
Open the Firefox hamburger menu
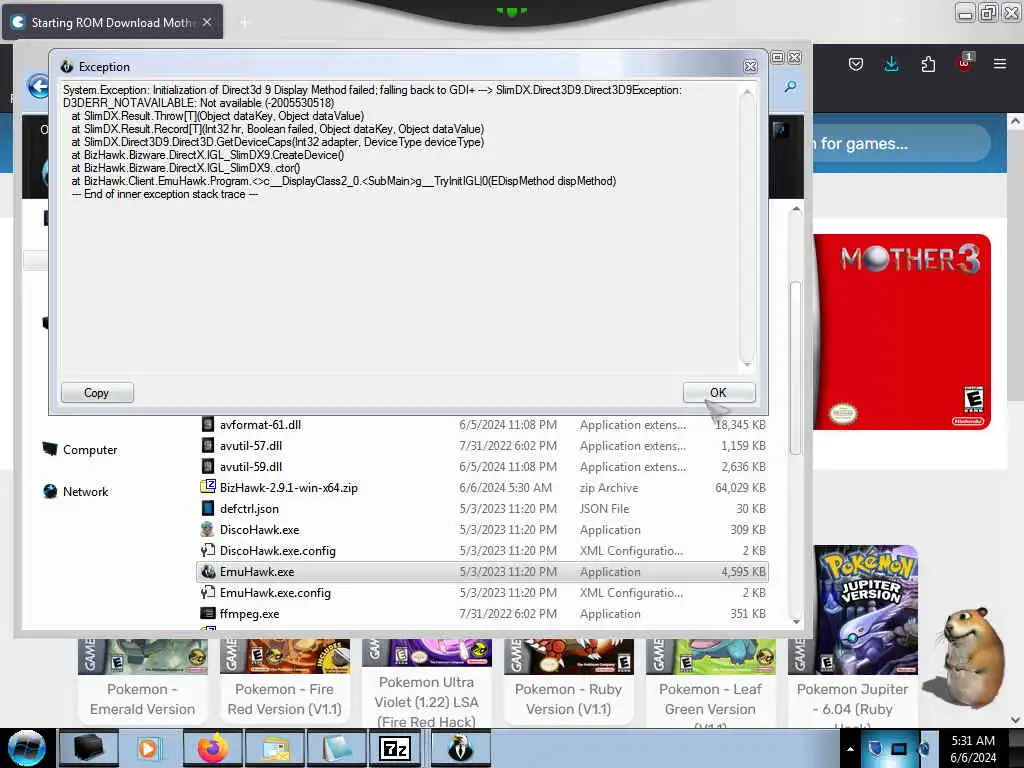(1000, 64)
